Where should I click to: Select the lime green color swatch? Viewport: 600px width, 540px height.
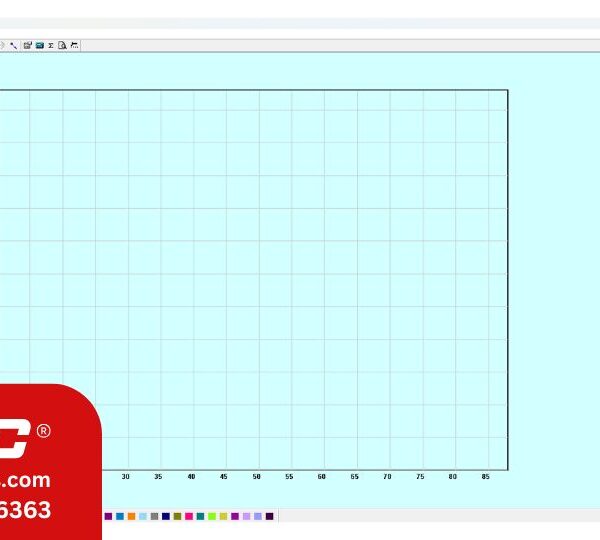[212, 516]
